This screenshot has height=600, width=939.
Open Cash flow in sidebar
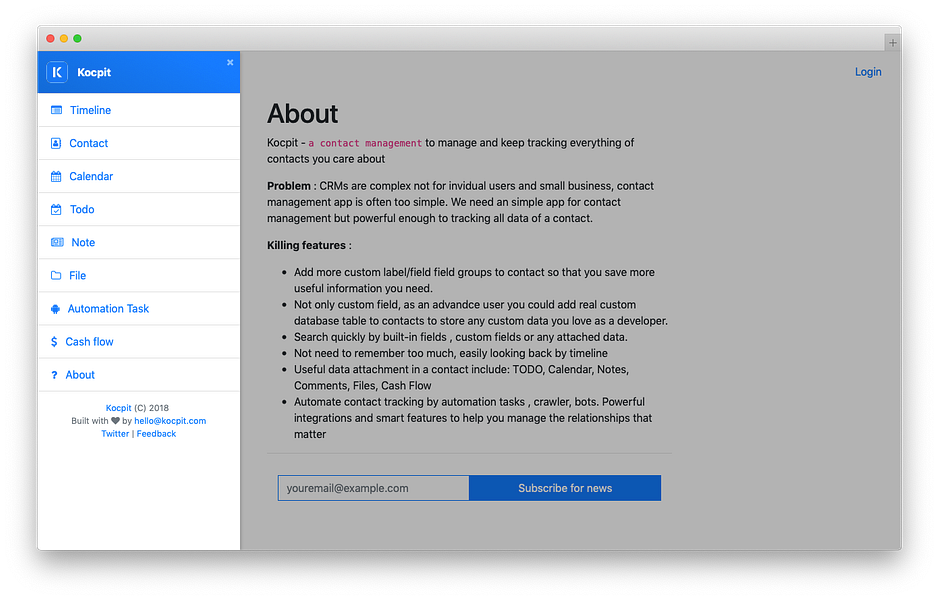click(139, 342)
